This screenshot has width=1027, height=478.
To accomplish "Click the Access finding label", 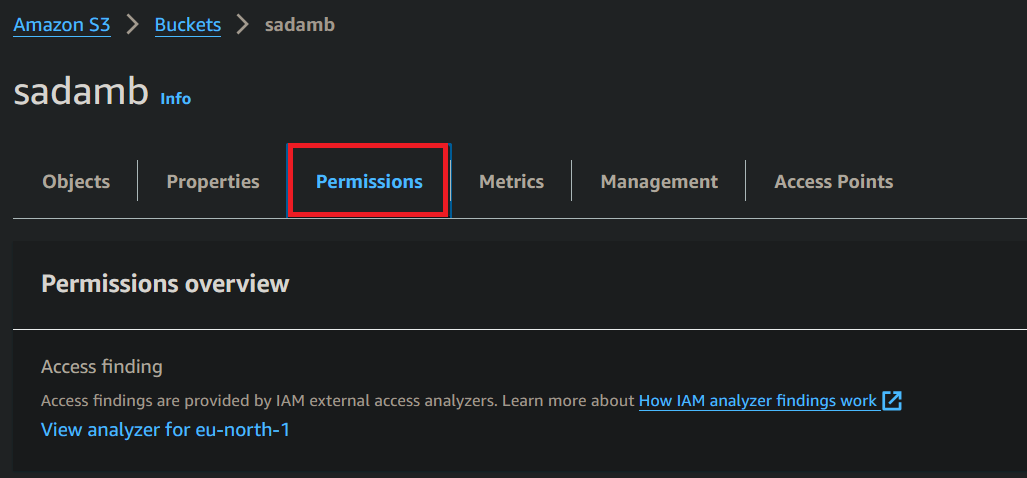I will pos(101,367).
